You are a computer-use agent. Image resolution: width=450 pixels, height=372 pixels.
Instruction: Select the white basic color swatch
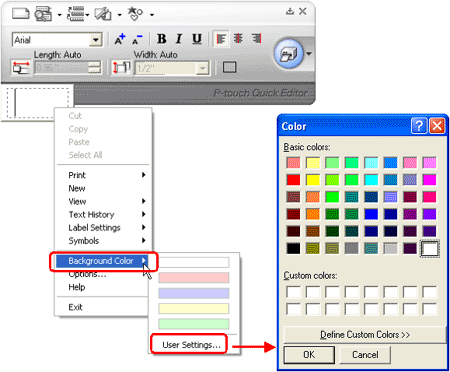(430, 248)
